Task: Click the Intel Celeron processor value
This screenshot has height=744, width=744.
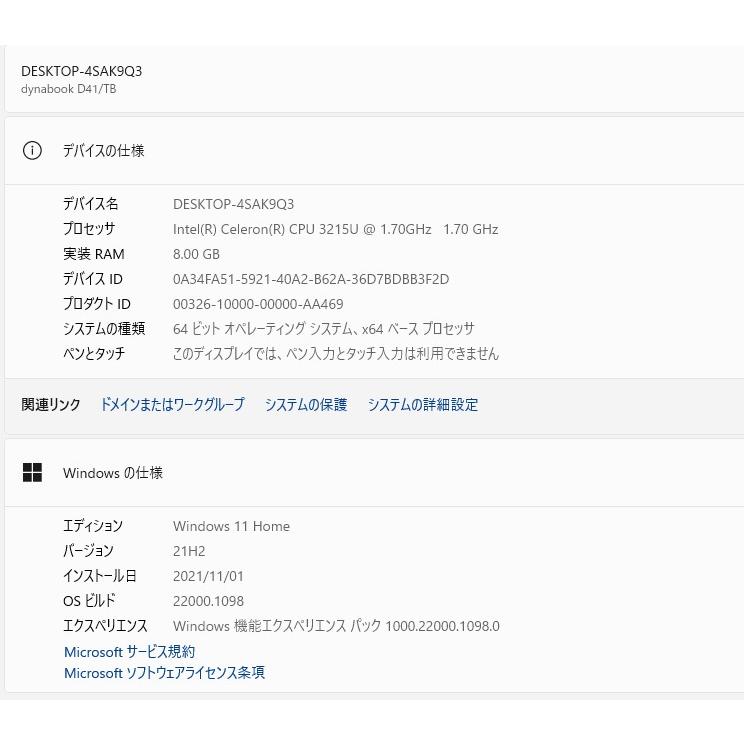Action: [x=335, y=230]
